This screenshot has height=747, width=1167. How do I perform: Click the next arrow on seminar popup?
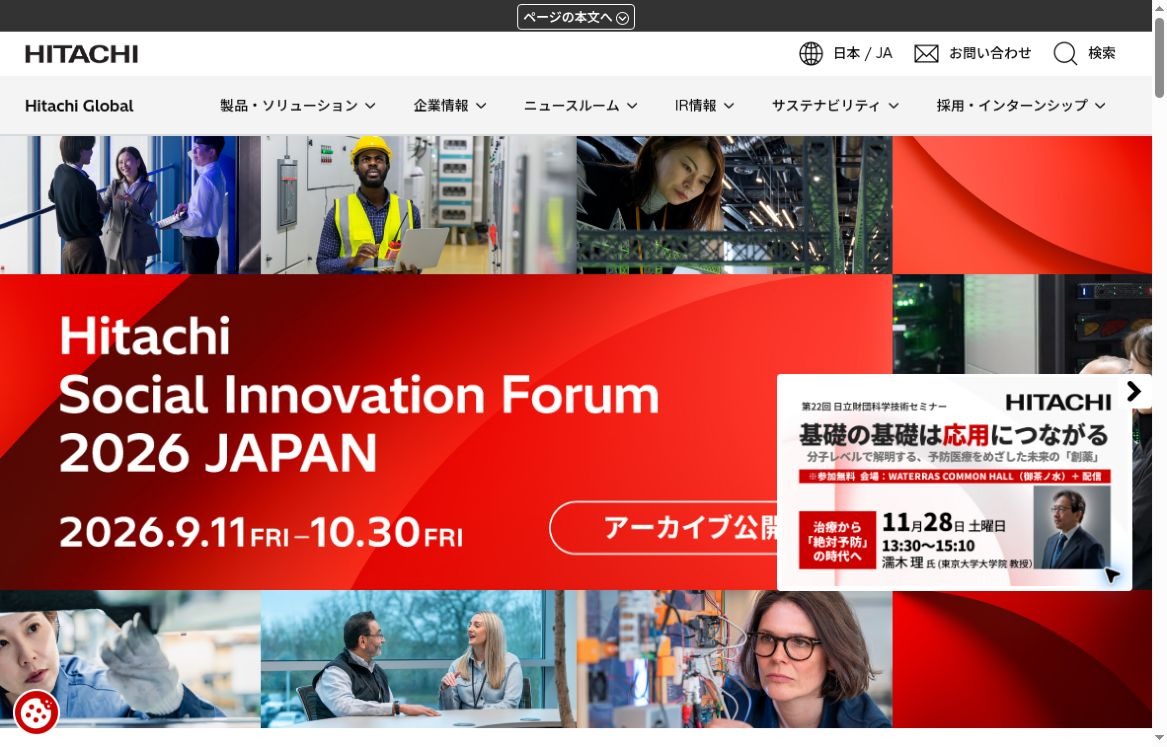pos(1134,391)
